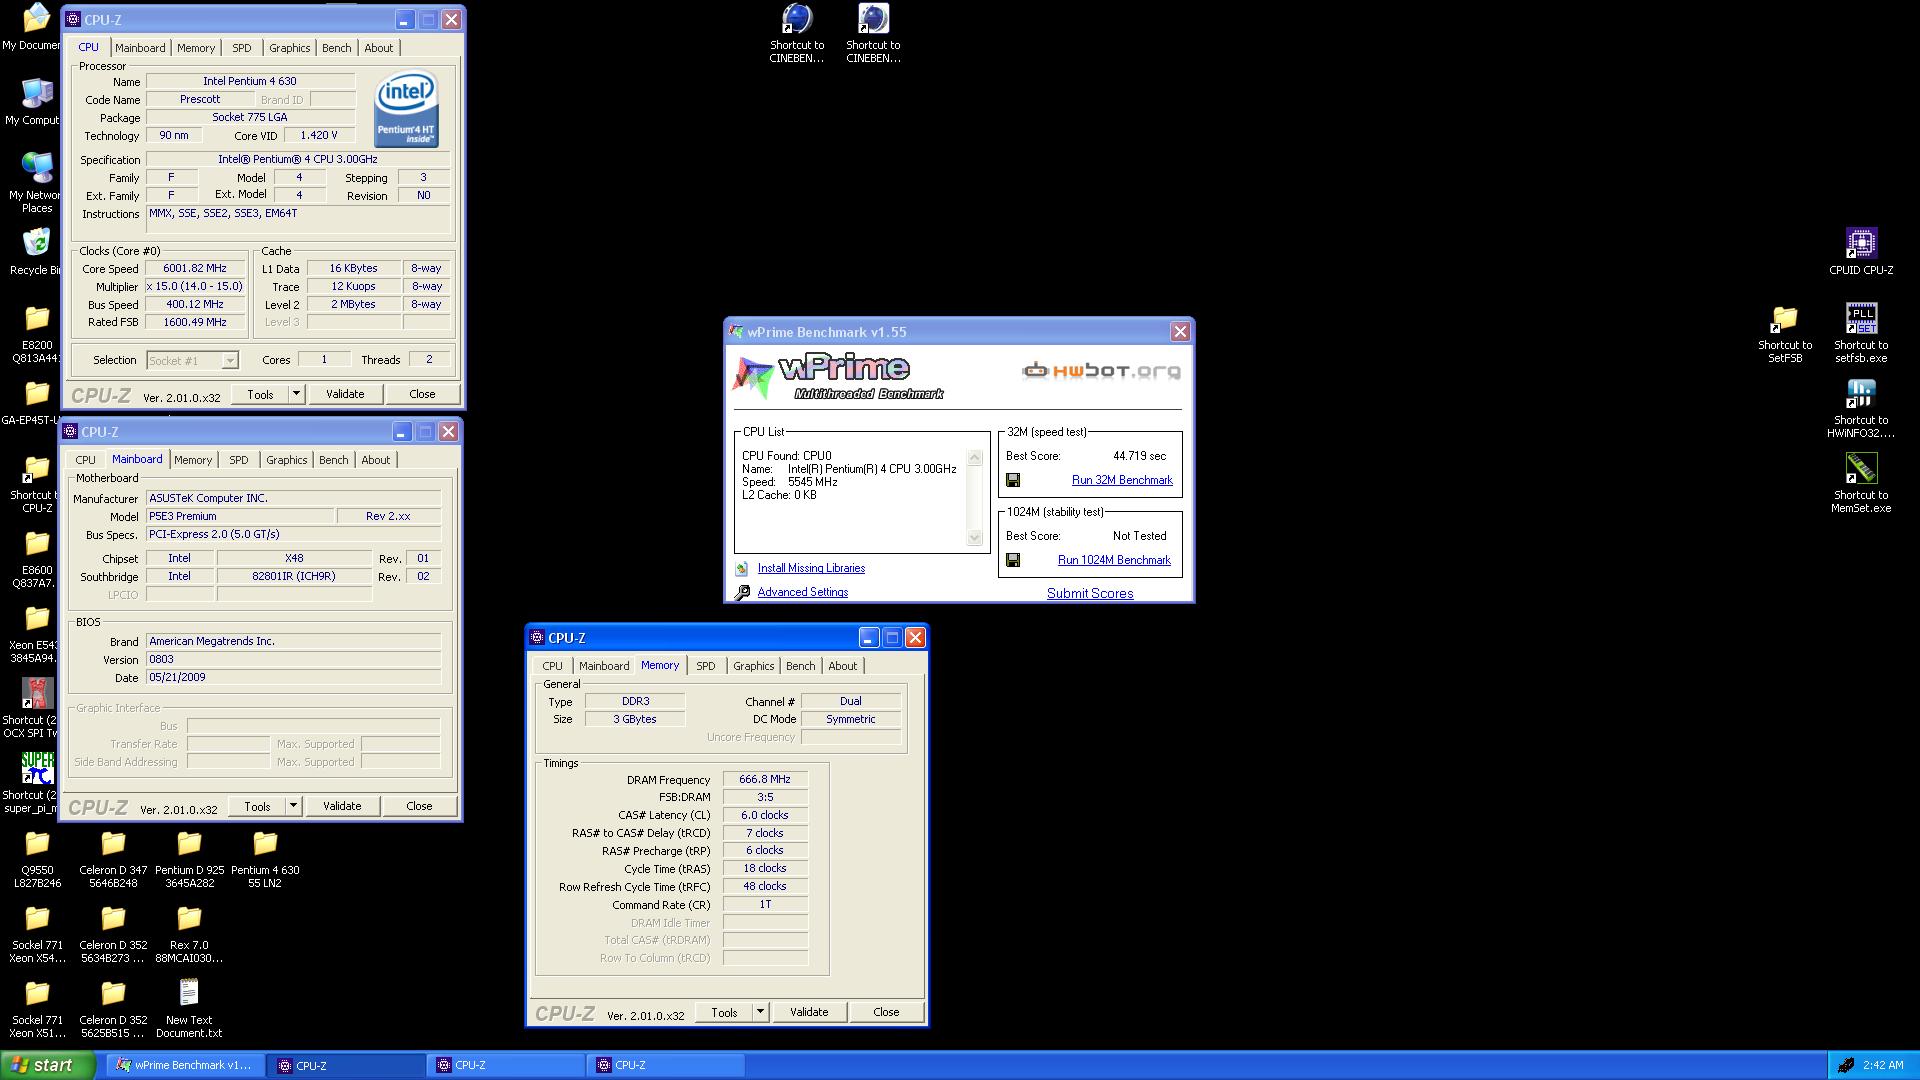The width and height of the screenshot is (1920, 1080).
Task: Click the Advanced Settings wrench icon in wPrime
Action: (742, 592)
